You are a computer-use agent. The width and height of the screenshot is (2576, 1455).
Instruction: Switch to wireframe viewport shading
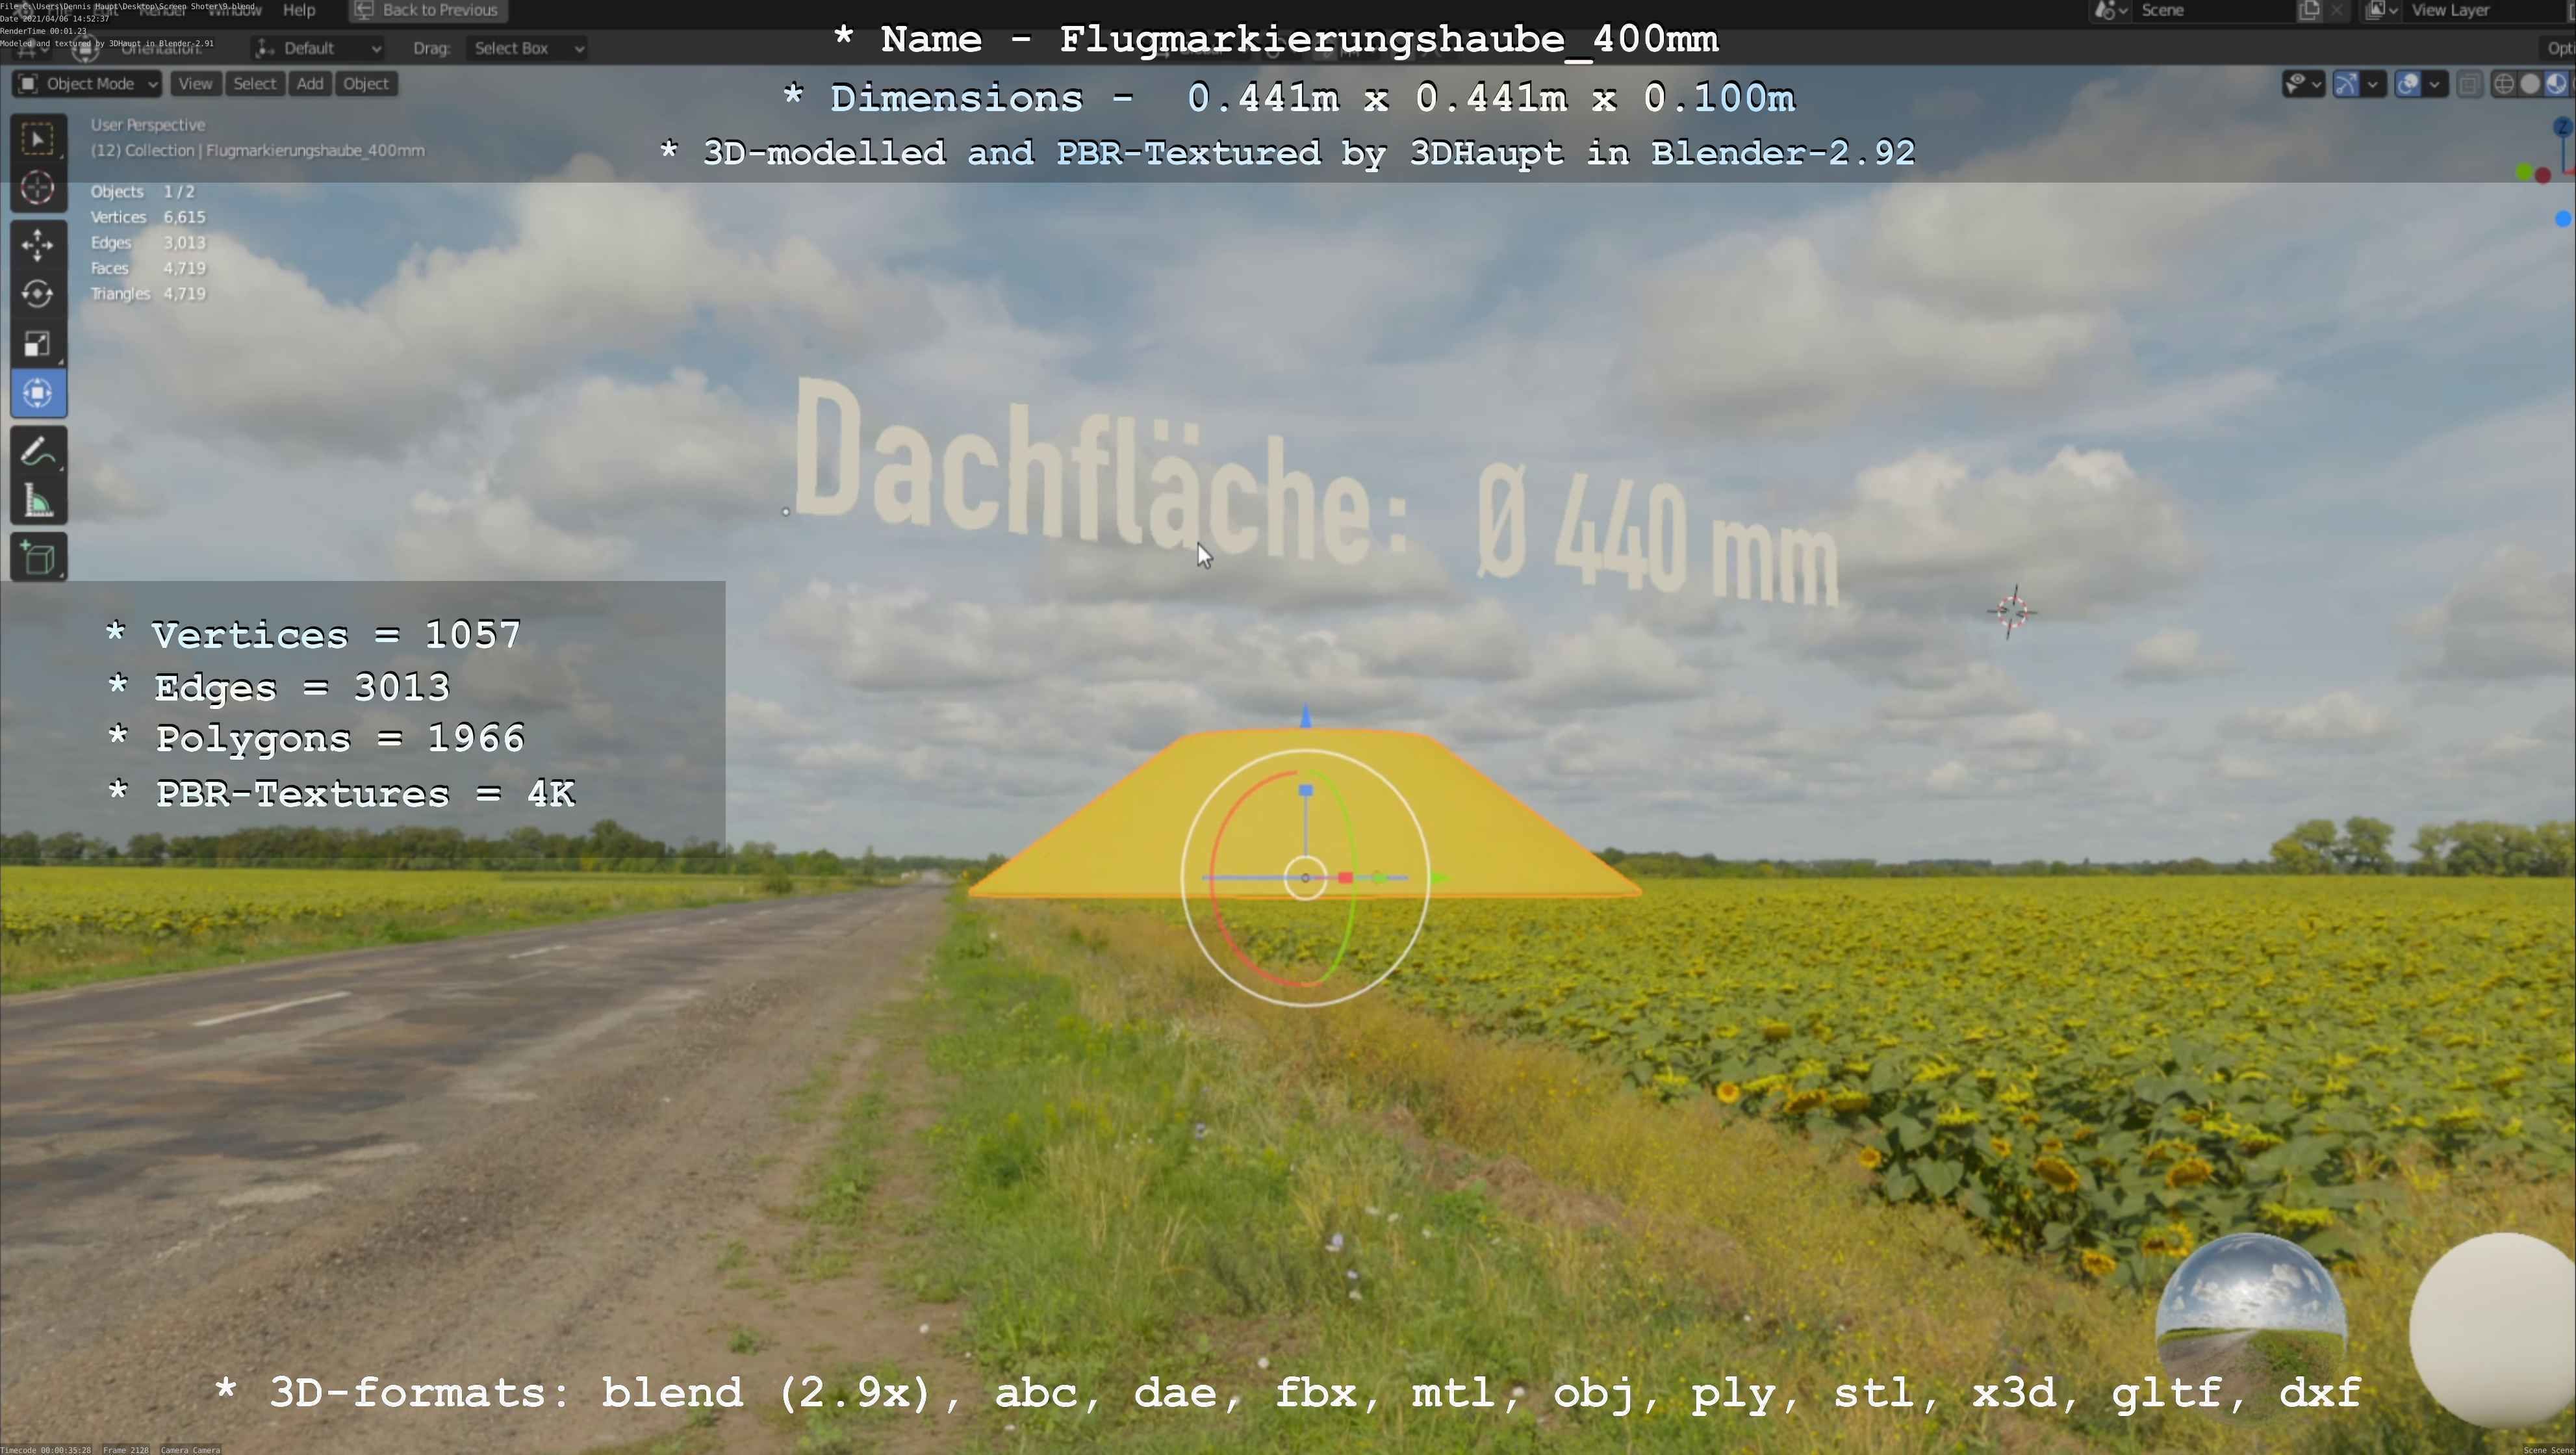pos(2503,84)
